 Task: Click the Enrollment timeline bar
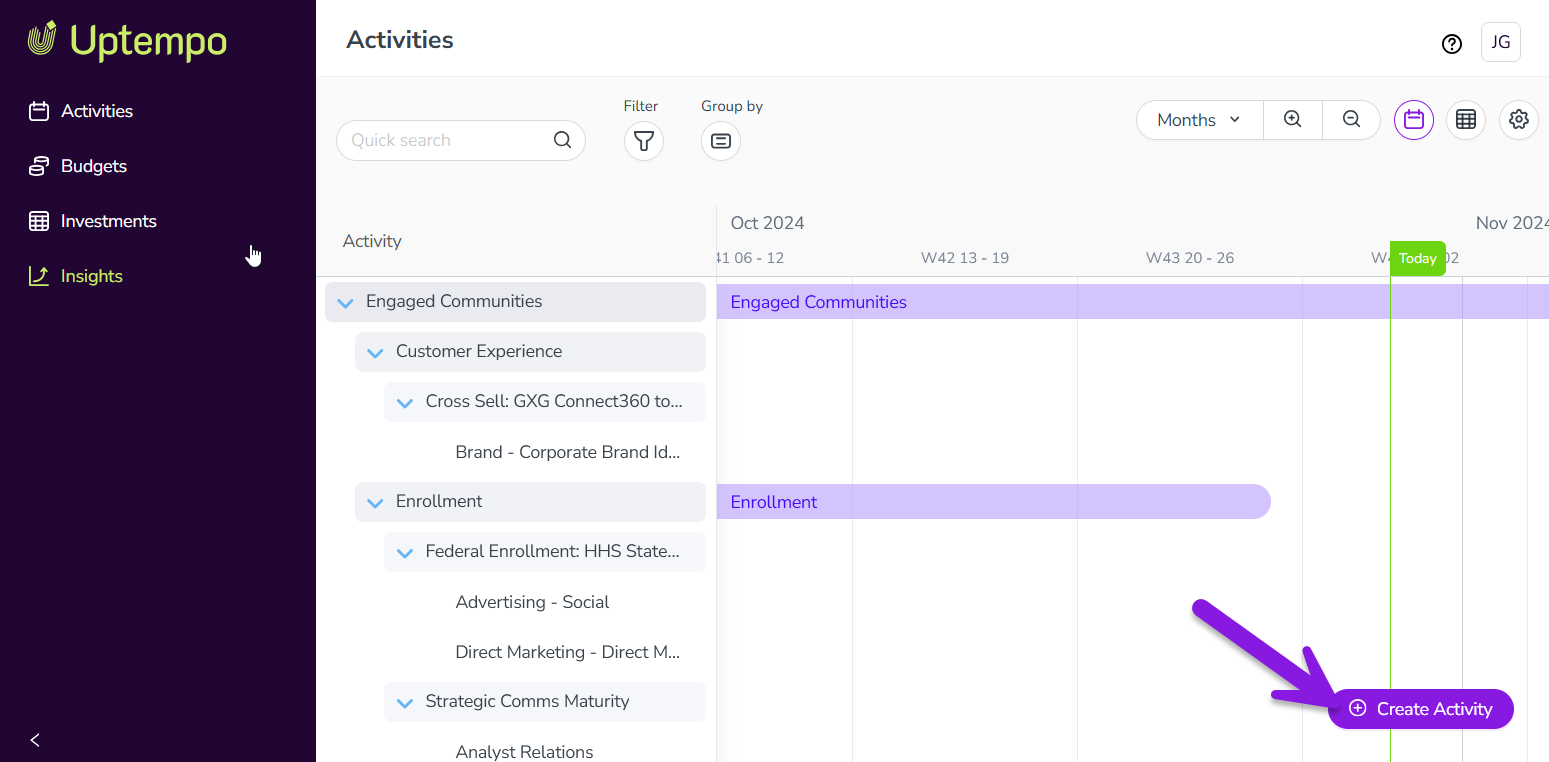pyautogui.click(x=994, y=502)
